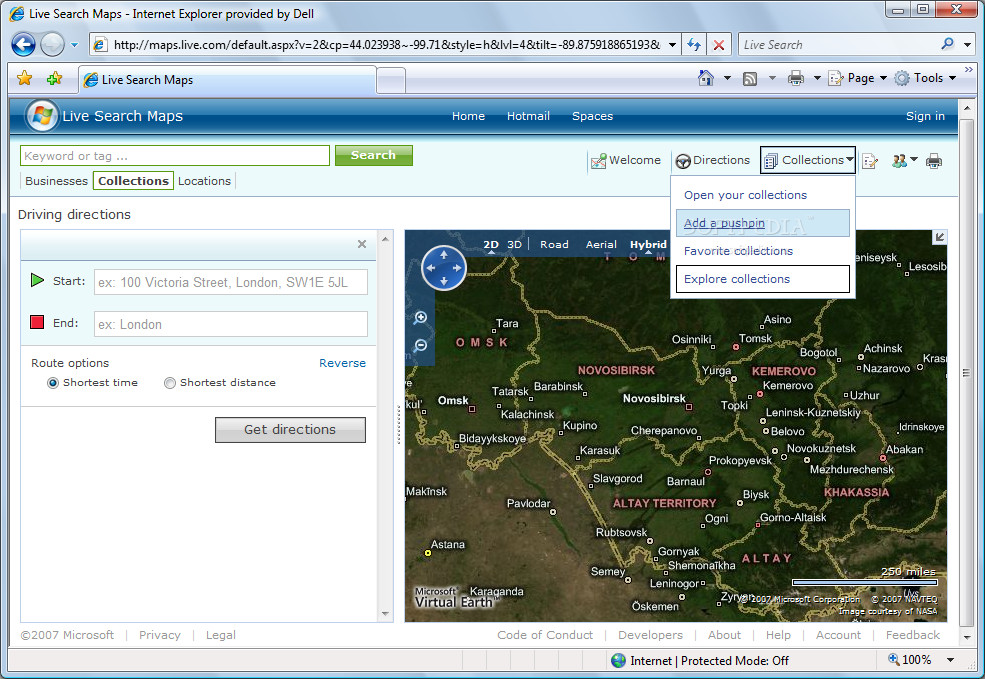Click the people share icon in maps toolbar
This screenshot has width=985, height=679.
tap(899, 161)
